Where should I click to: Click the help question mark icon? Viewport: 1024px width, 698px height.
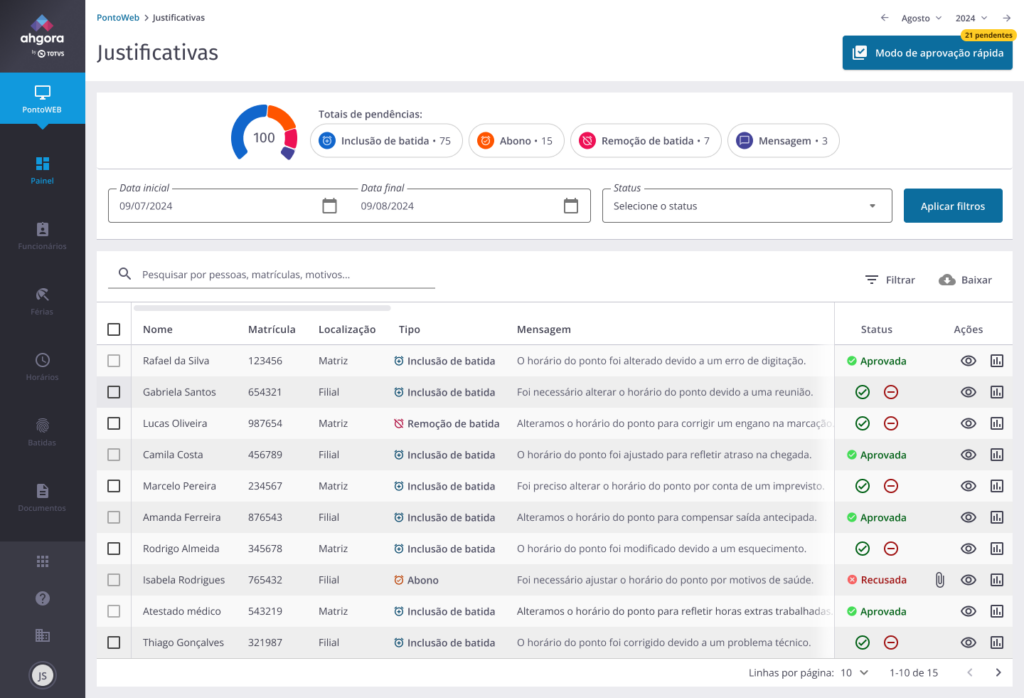point(42,598)
